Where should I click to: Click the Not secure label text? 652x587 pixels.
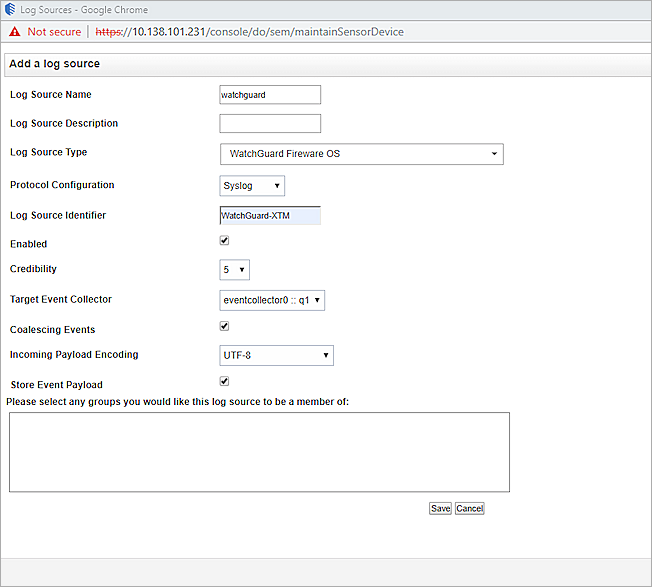[x=53, y=32]
